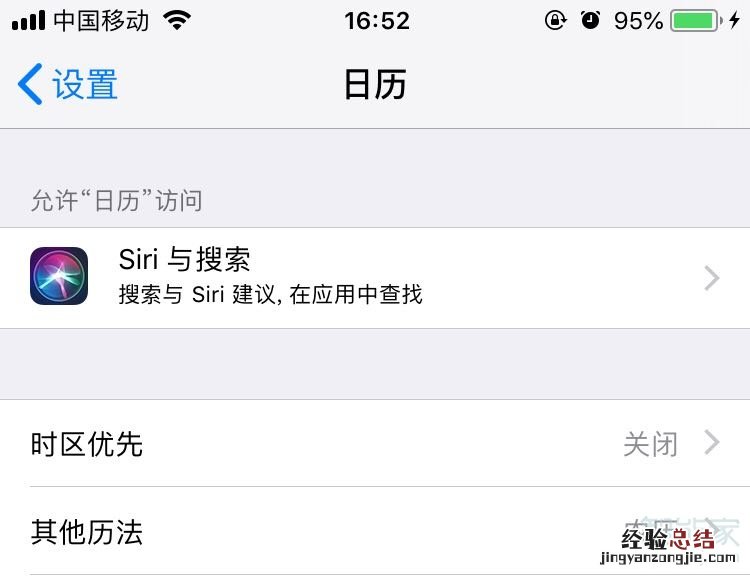Expand the Siri 与搜索 row chevron
Image resolution: width=750 pixels, height=576 pixels.
712,278
